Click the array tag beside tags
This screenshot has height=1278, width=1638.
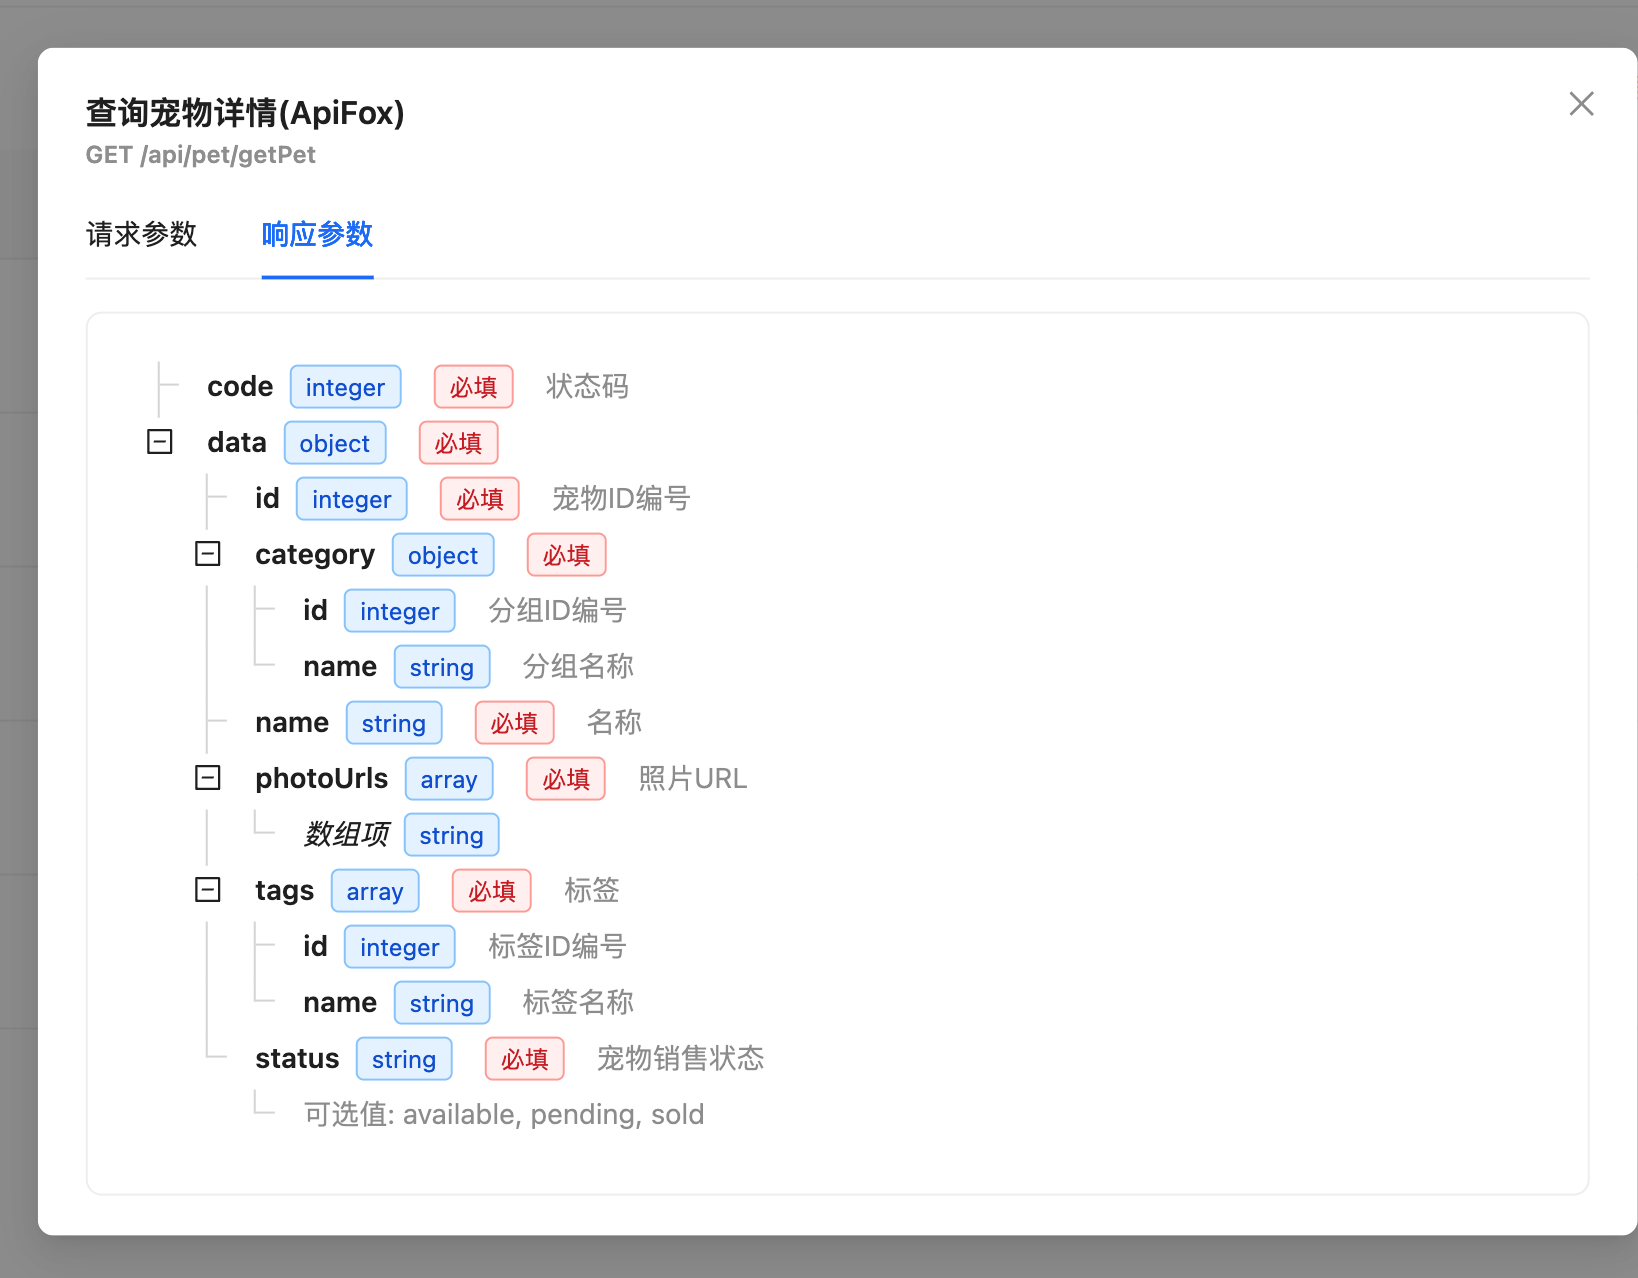(375, 891)
